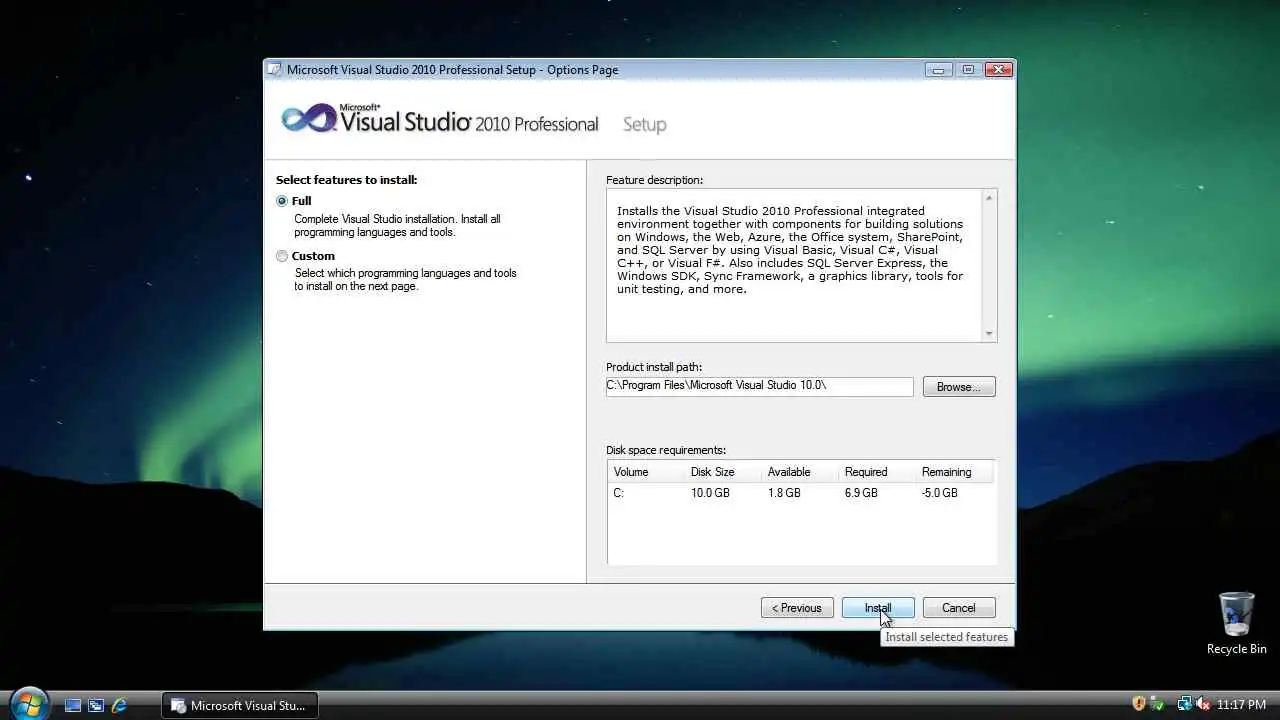Viewport: 1280px width, 720px height.
Task: Select the Custom installation radio button
Action: coord(282,256)
